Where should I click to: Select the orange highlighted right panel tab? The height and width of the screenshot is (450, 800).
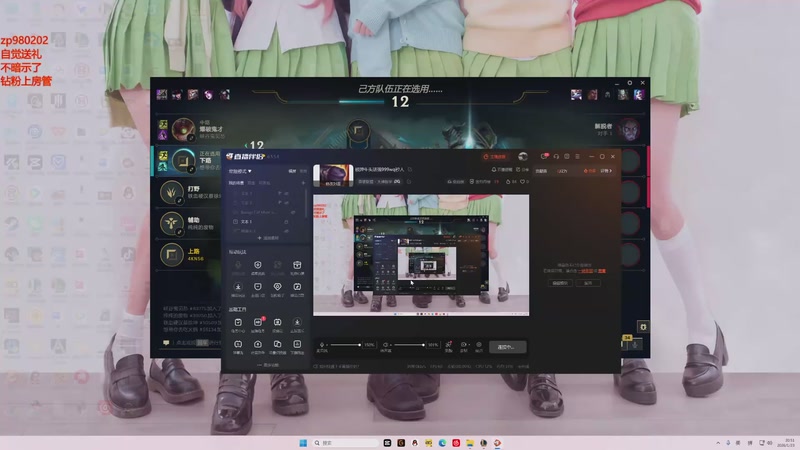pos(590,171)
